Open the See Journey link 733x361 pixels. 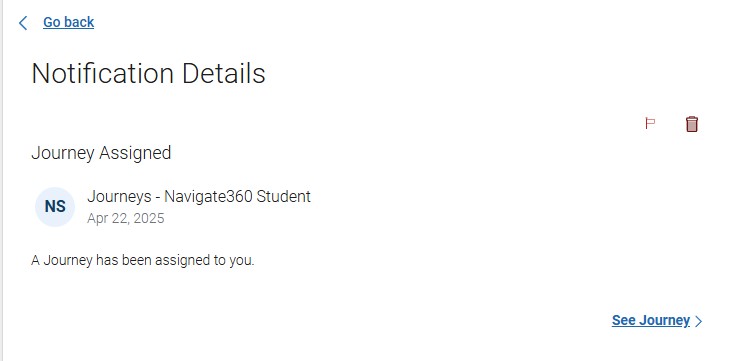tap(651, 320)
